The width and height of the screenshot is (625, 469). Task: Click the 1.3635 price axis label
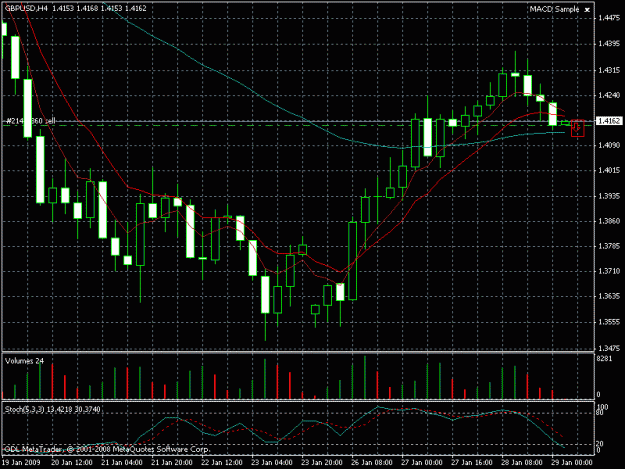(609, 296)
